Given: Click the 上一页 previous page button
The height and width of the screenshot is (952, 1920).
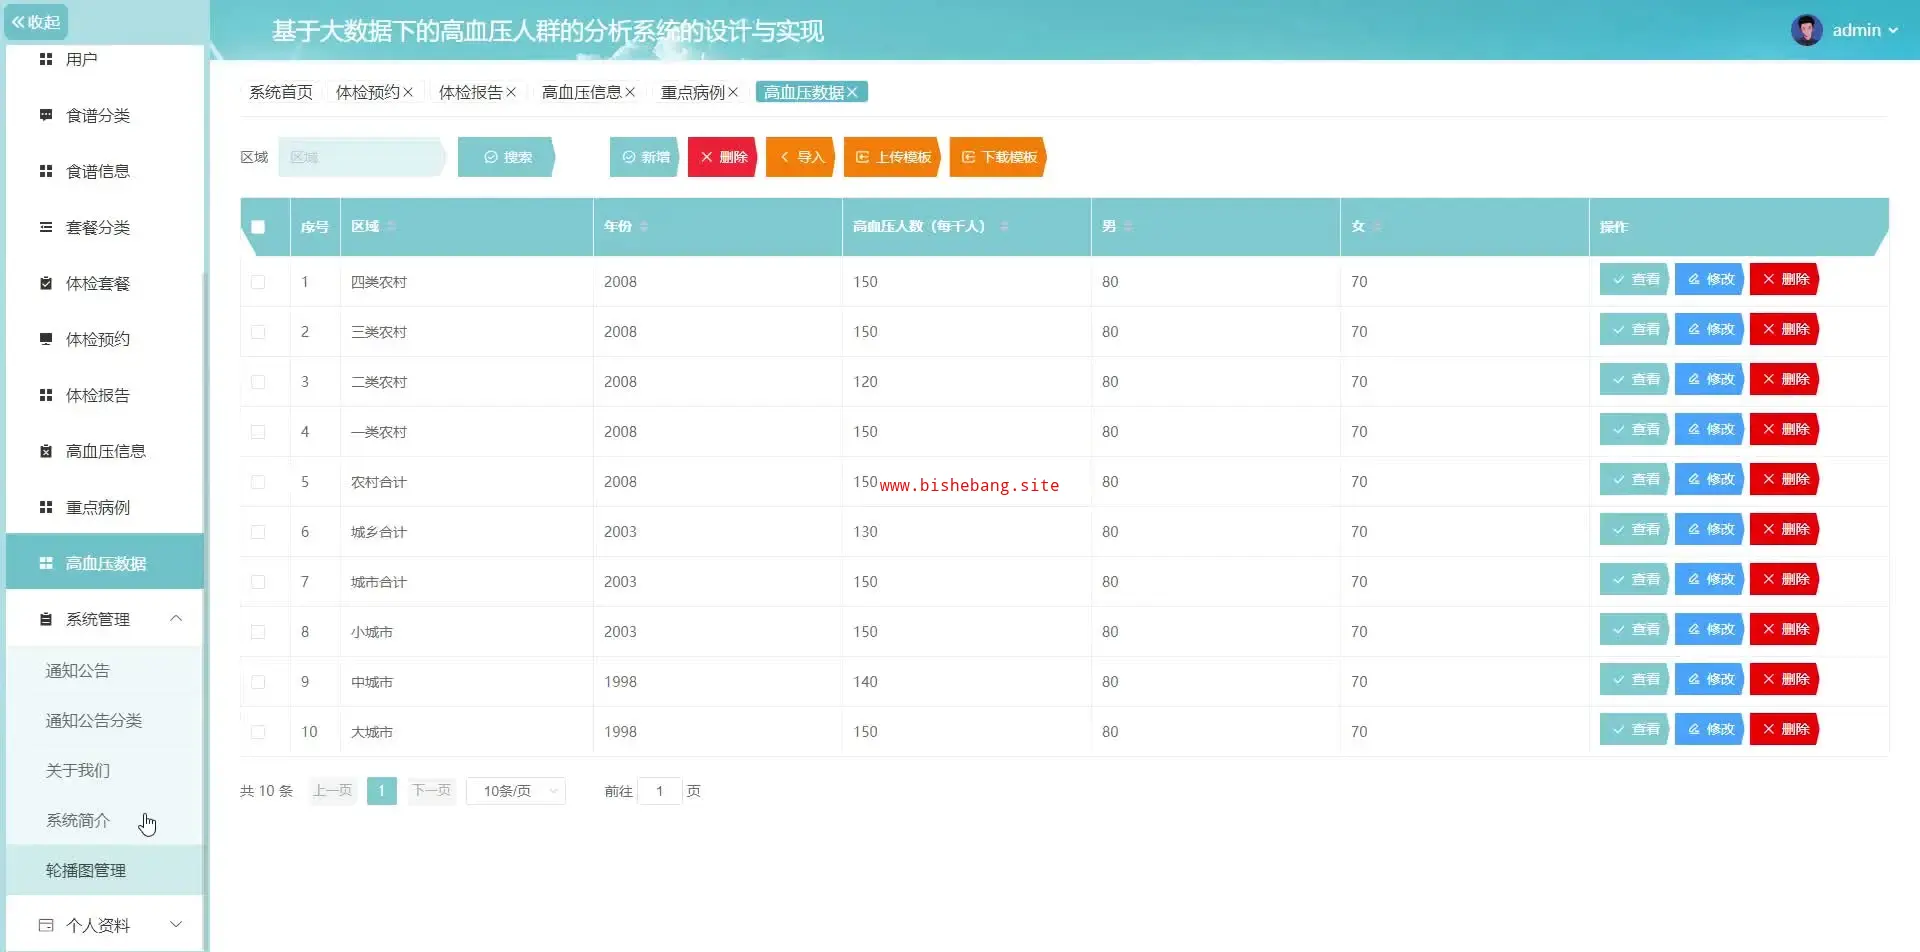Looking at the screenshot, I should coord(333,791).
